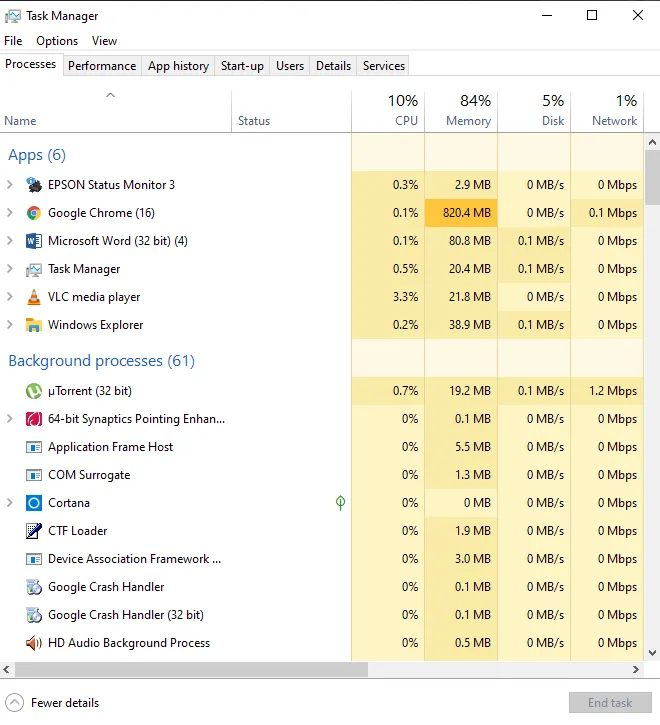Expand the Microsoft Word process group
Image resolution: width=660 pixels, height=725 pixels.
pos(10,241)
